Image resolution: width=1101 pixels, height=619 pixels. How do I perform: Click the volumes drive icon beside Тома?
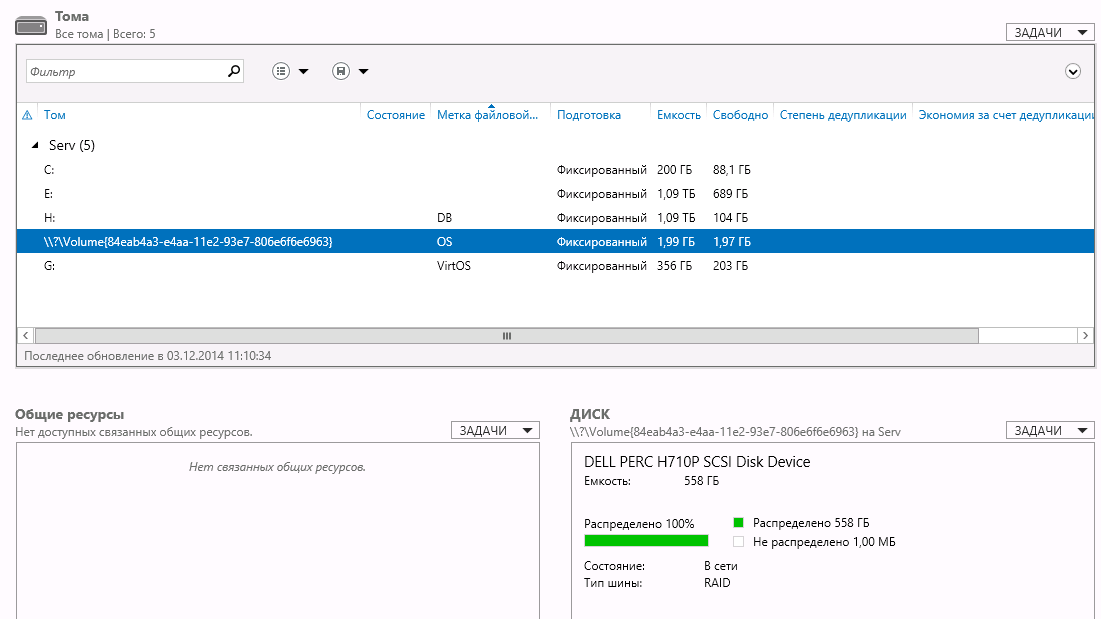click(31, 27)
